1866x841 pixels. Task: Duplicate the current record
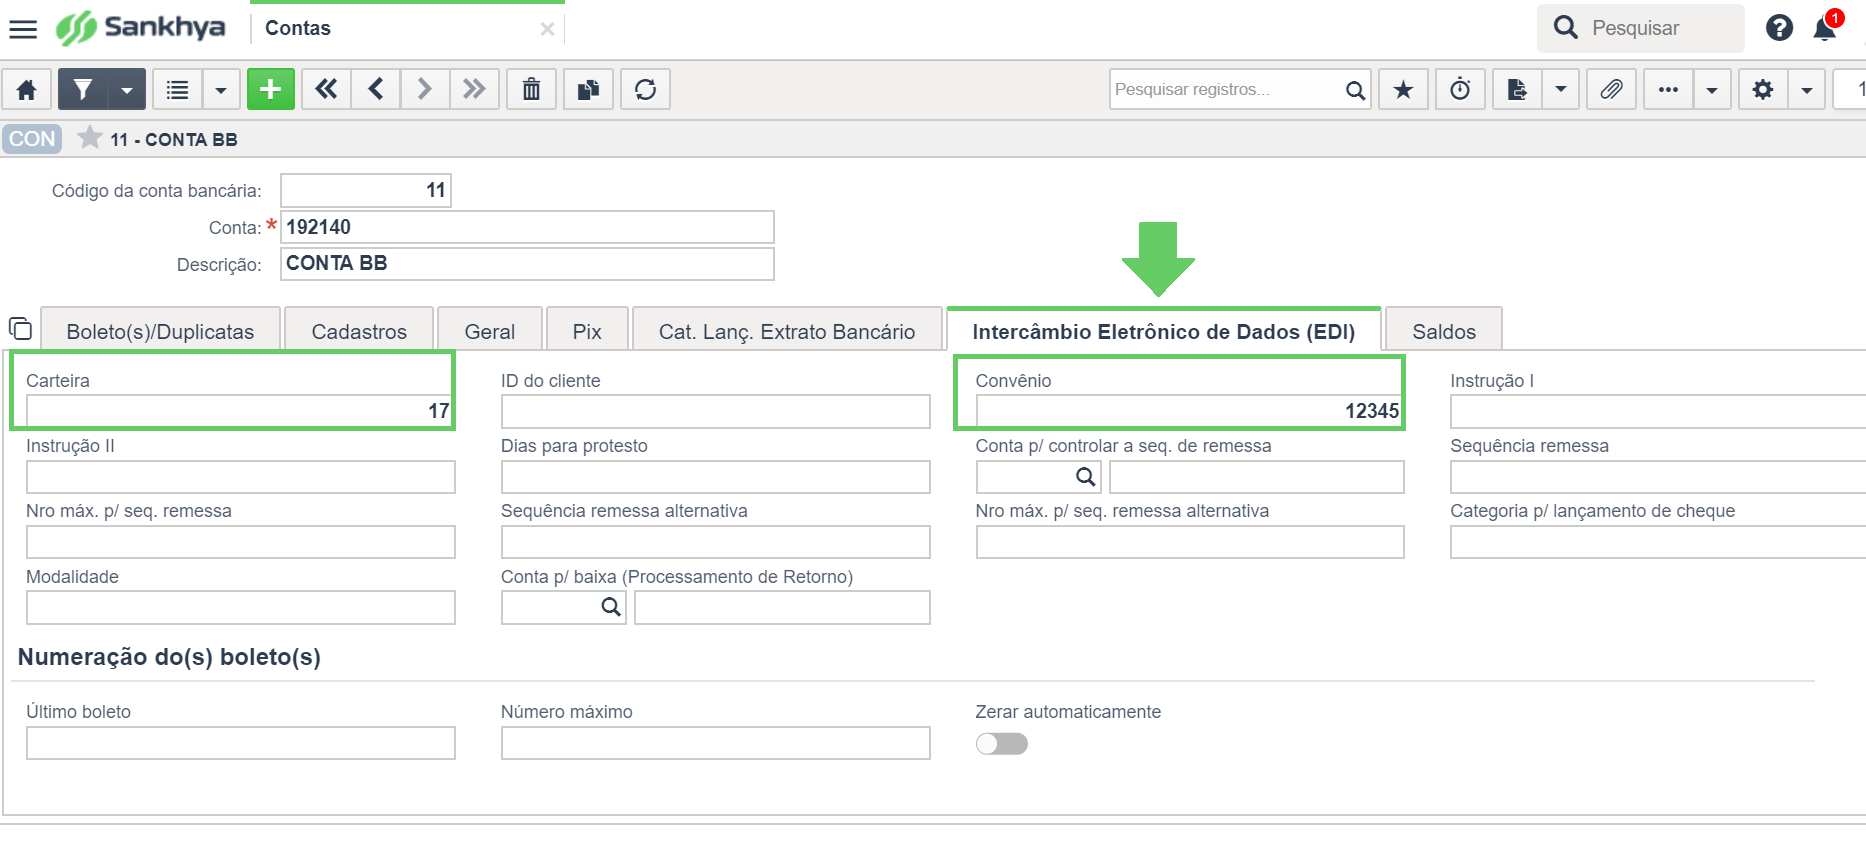click(x=588, y=89)
